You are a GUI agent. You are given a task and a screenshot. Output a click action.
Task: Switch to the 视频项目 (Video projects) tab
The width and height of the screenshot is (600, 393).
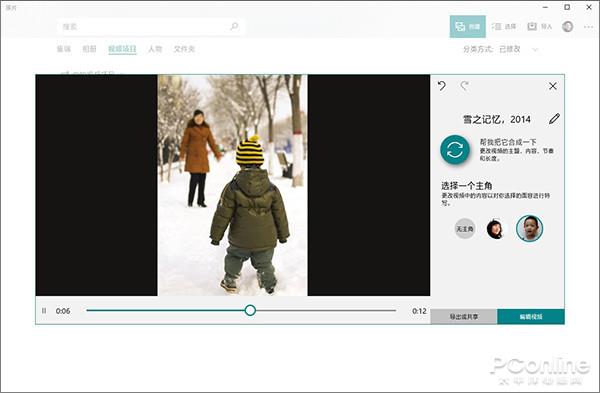122,49
